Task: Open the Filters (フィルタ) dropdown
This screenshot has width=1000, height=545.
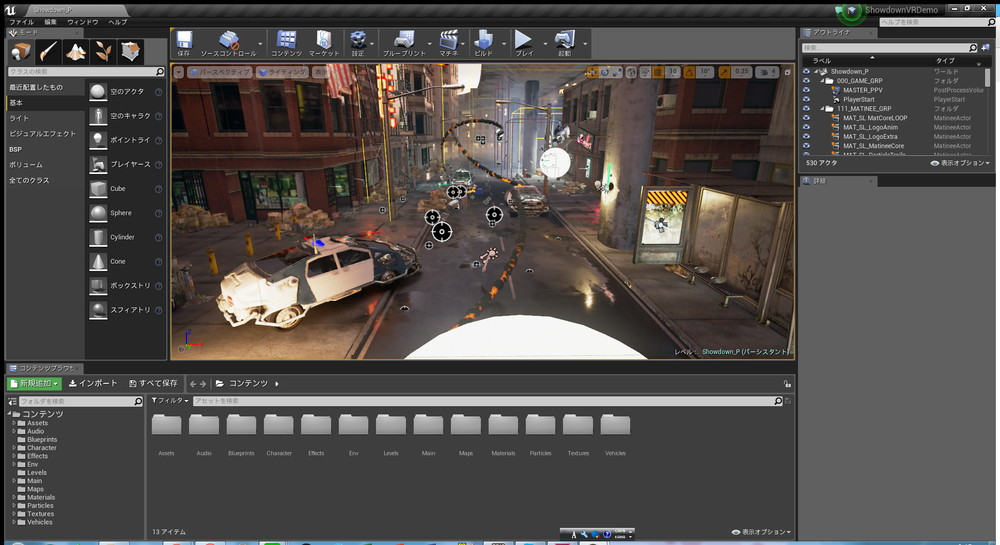Action: point(170,400)
